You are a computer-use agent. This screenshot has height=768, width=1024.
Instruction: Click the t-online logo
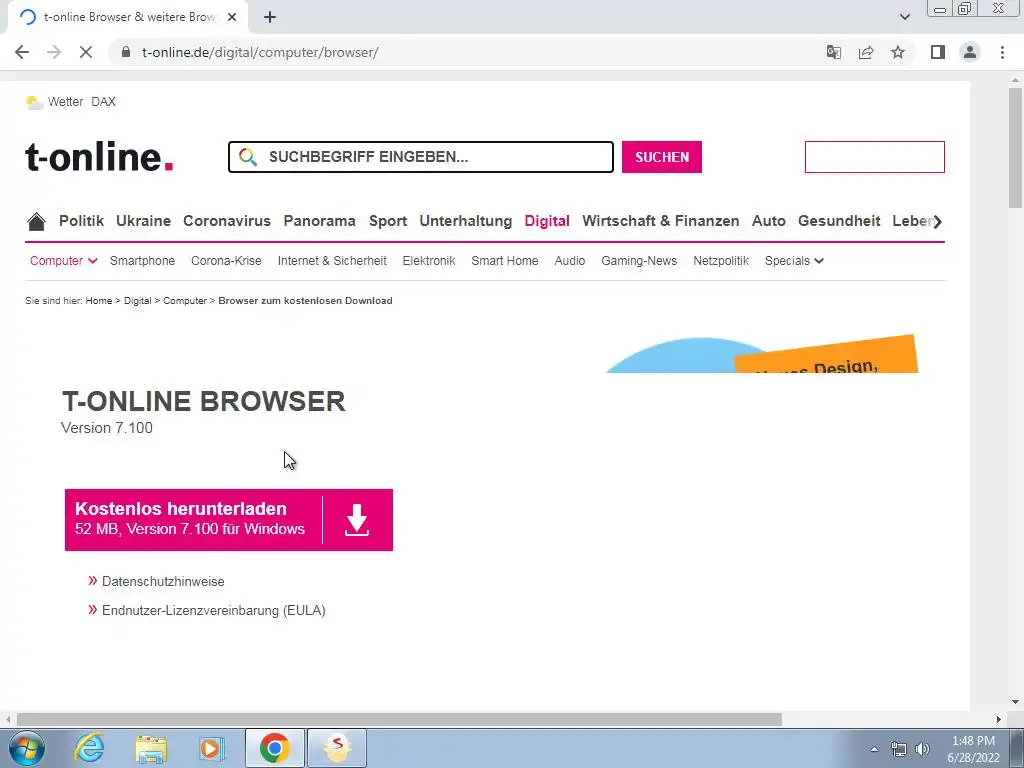[99, 157]
